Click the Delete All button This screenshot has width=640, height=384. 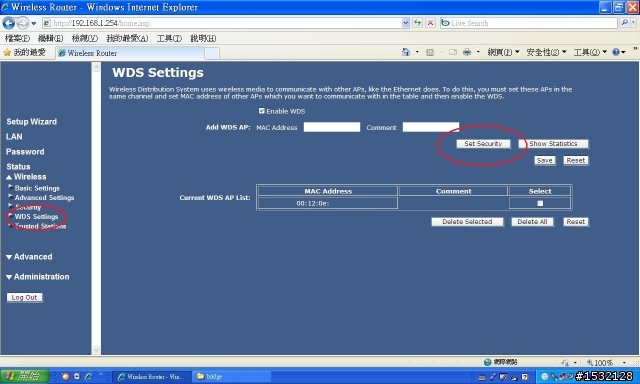click(532, 222)
